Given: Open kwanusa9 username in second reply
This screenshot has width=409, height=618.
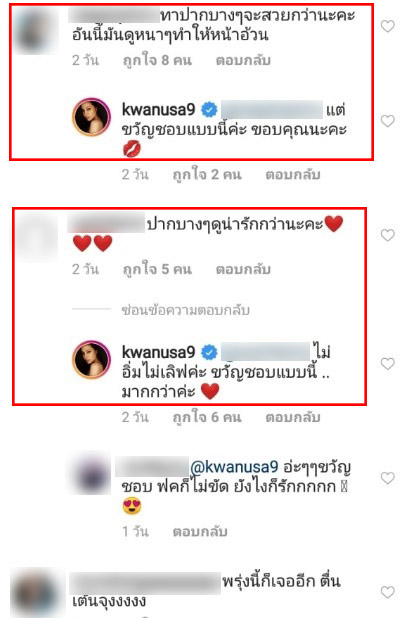Looking at the screenshot, I should [158, 352].
